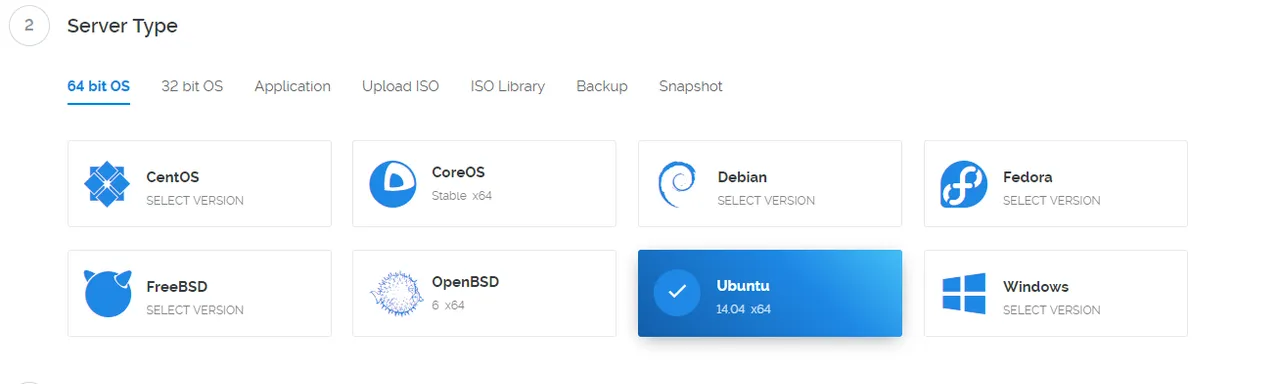
Task: Open Debian SELECT VERSION dropdown
Action: (x=766, y=200)
